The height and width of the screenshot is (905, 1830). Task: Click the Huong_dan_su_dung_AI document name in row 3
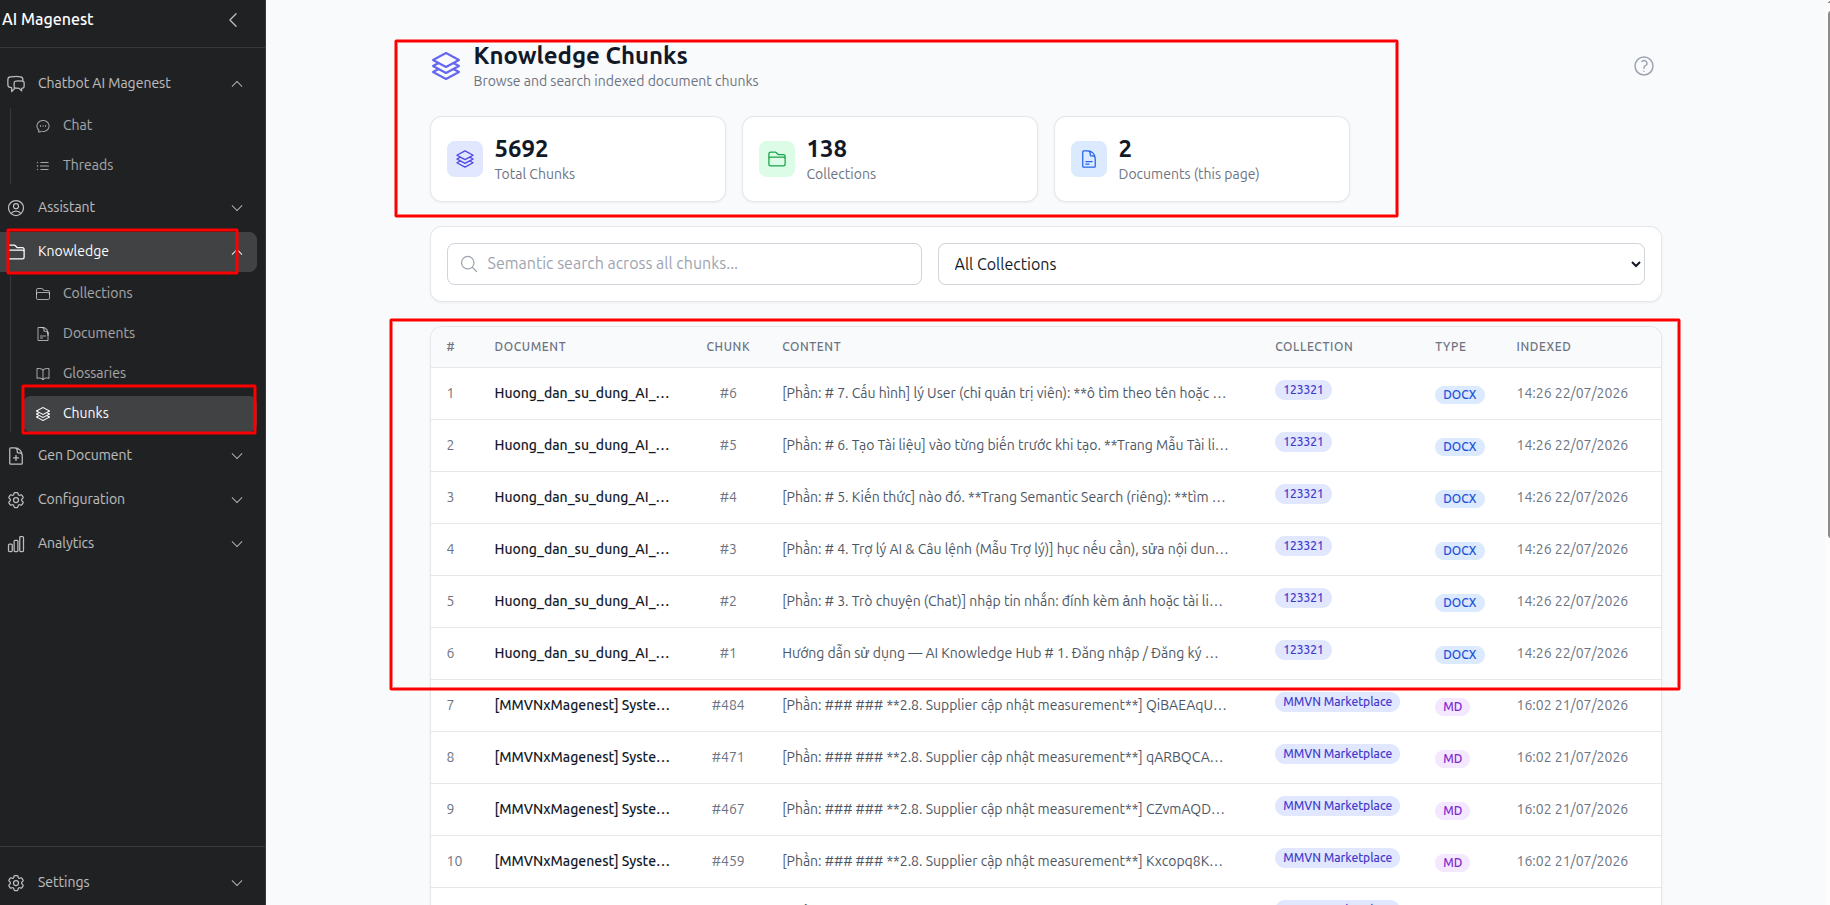click(582, 498)
